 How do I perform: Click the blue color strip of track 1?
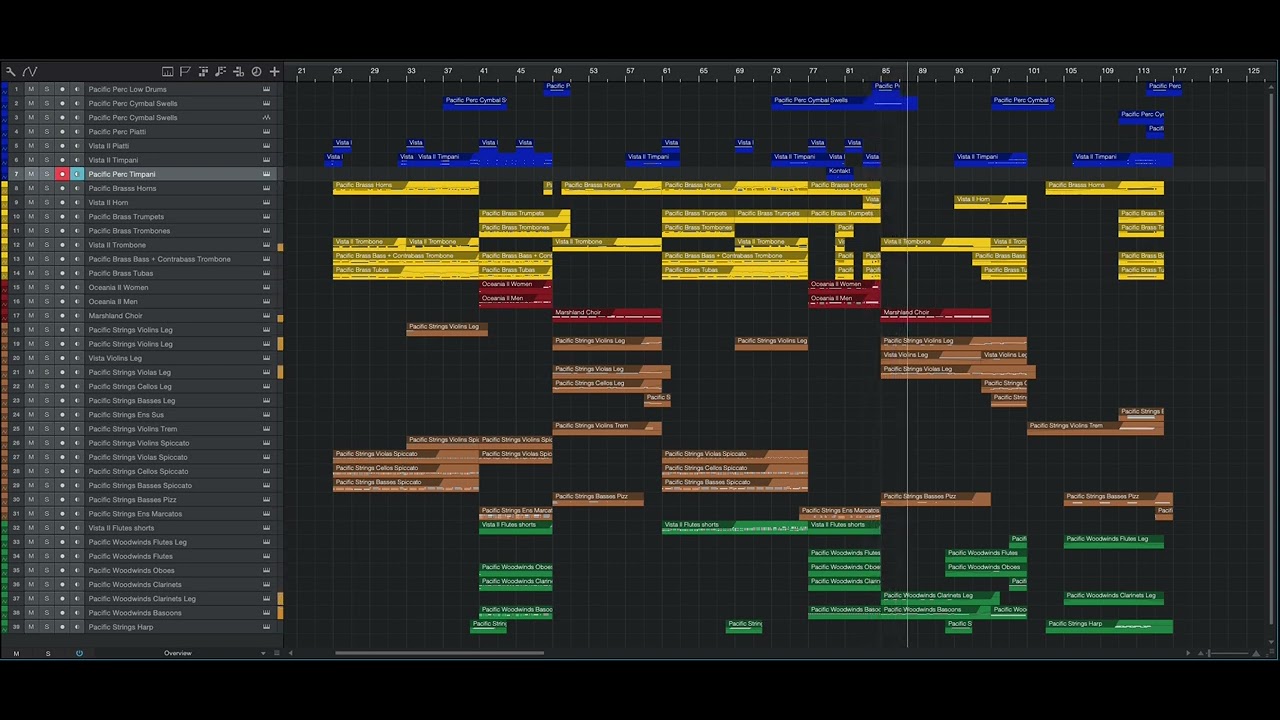click(4, 89)
